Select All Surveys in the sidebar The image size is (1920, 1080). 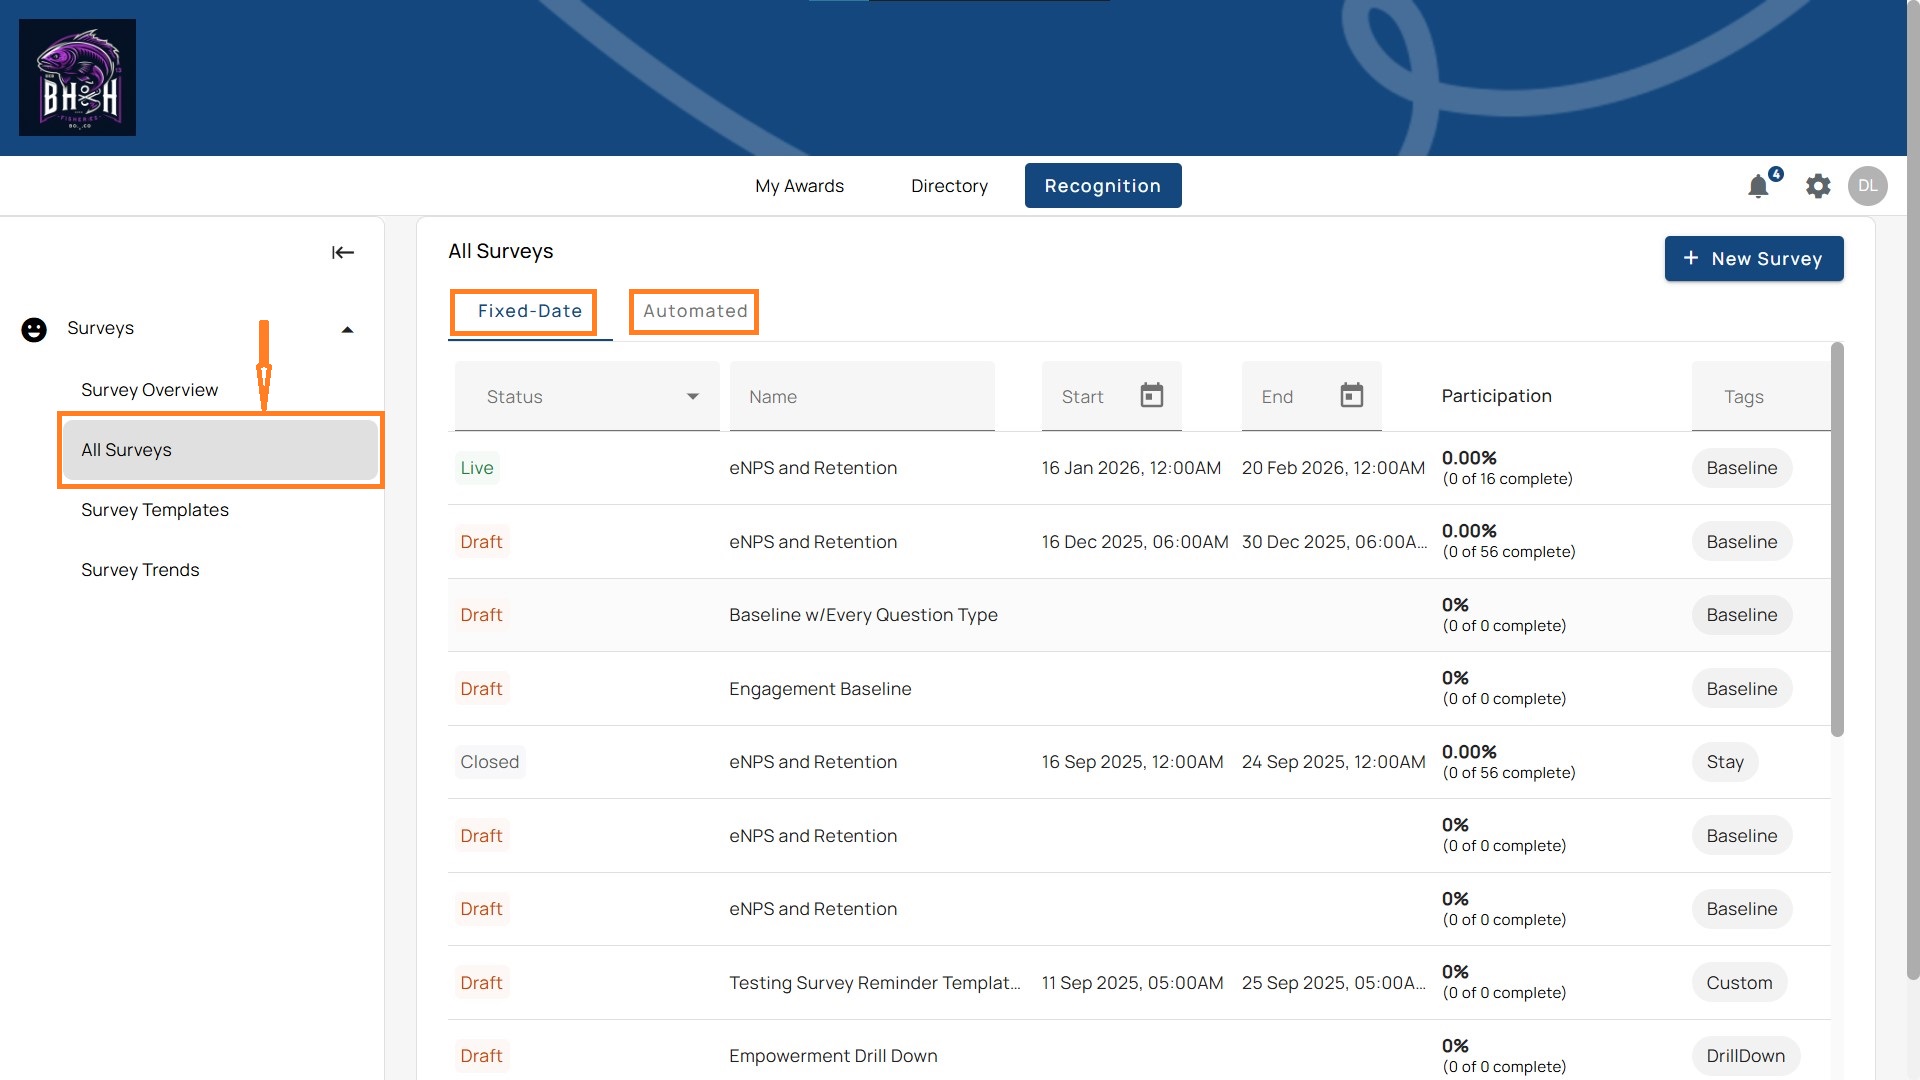pyautogui.click(x=220, y=450)
